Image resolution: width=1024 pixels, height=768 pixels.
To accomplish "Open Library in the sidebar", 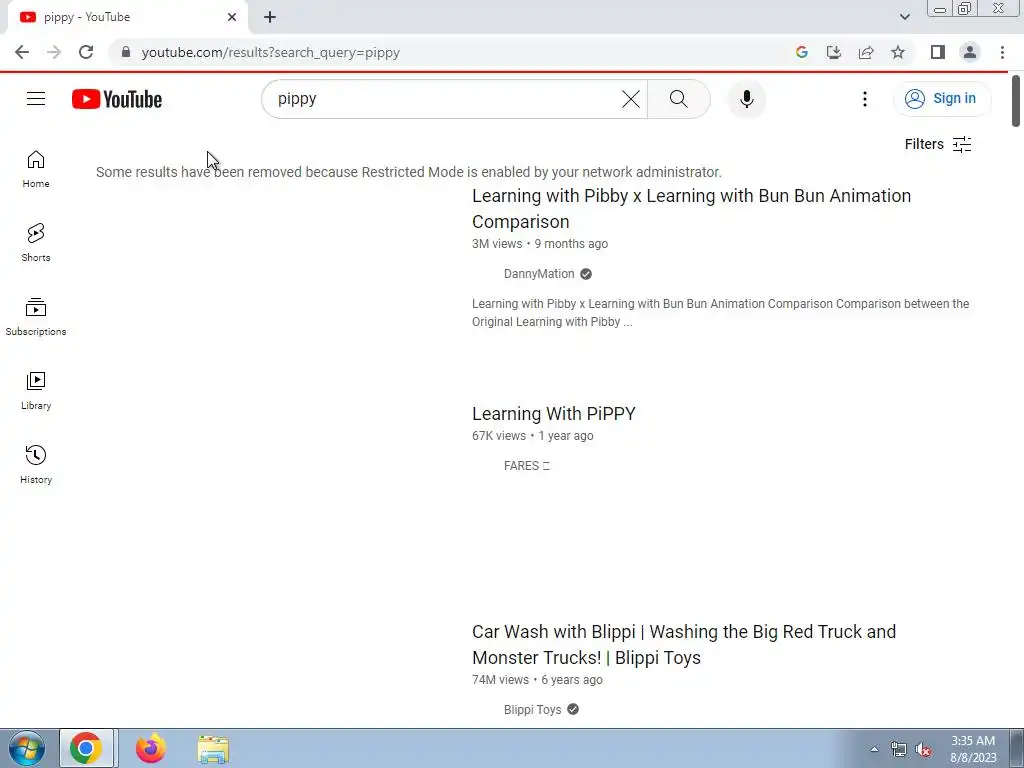I will coord(36,391).
